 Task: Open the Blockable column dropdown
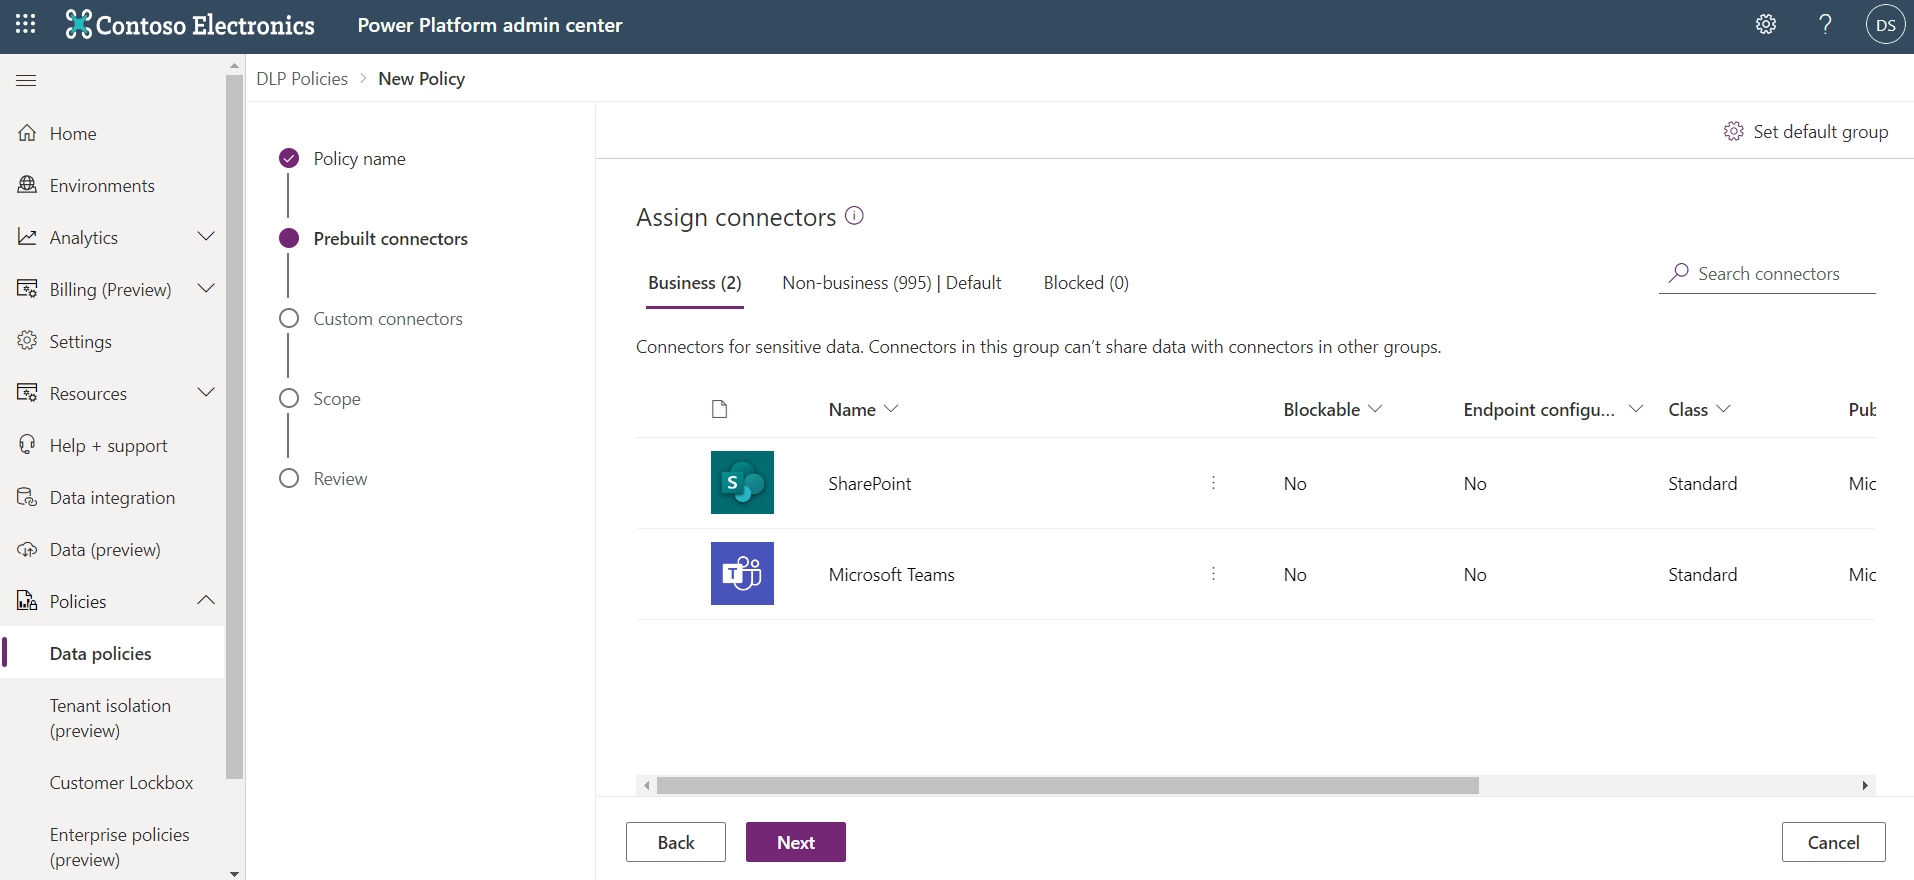pos(1375,409)
